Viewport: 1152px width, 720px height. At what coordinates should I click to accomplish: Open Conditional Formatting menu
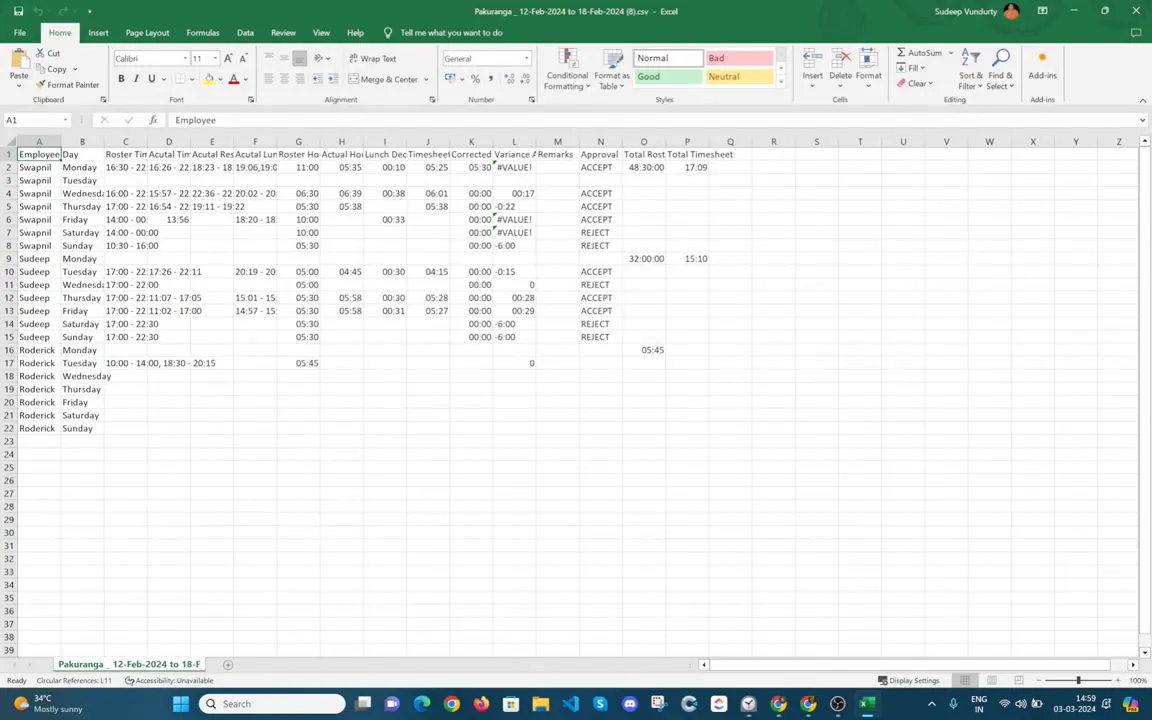click(566, 70)
